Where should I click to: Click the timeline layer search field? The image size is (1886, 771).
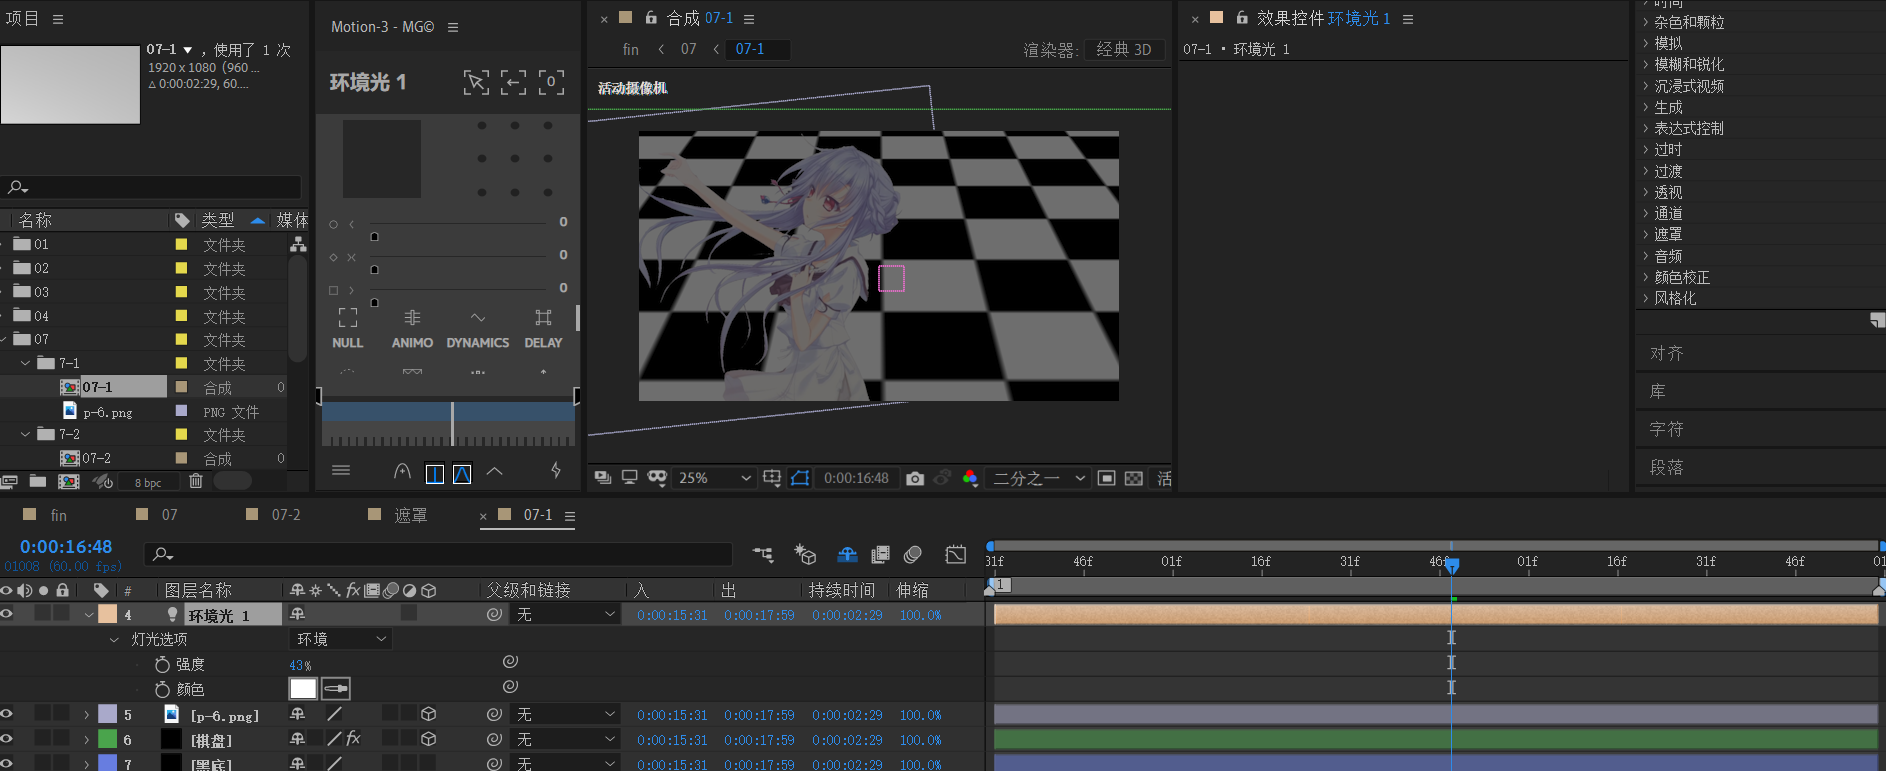click(439, 554)
